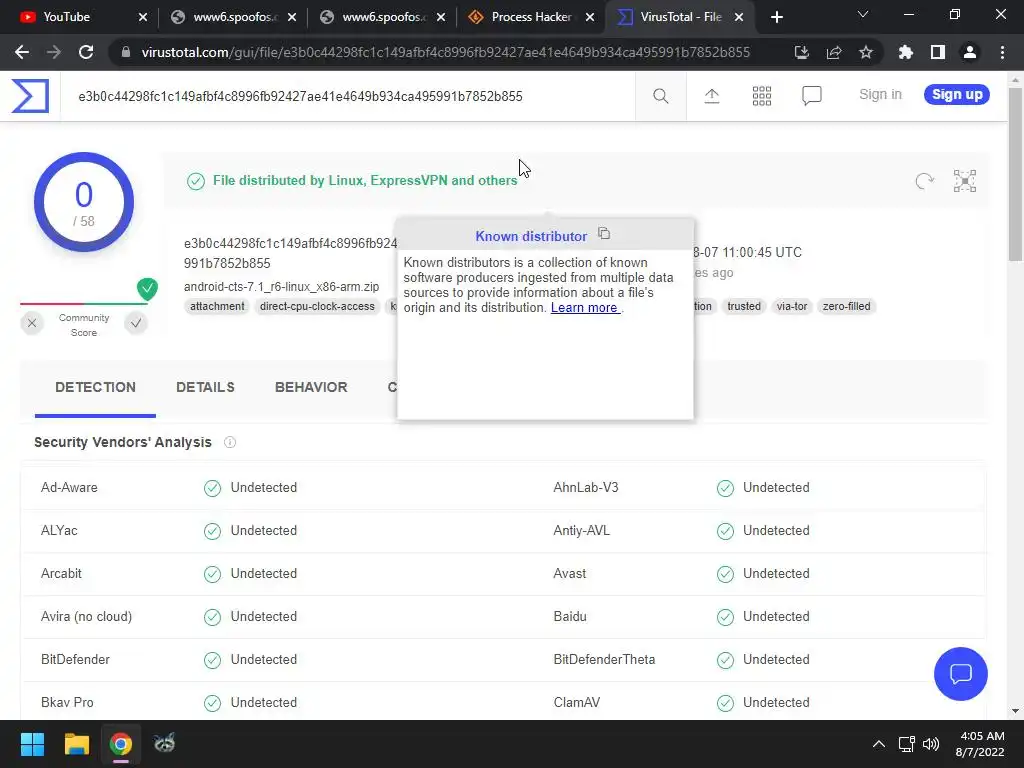The width and height of the screenshot is (1024, 768).
Task: Click the VirusTotal logo icon
Action: [x=30, y=96]
